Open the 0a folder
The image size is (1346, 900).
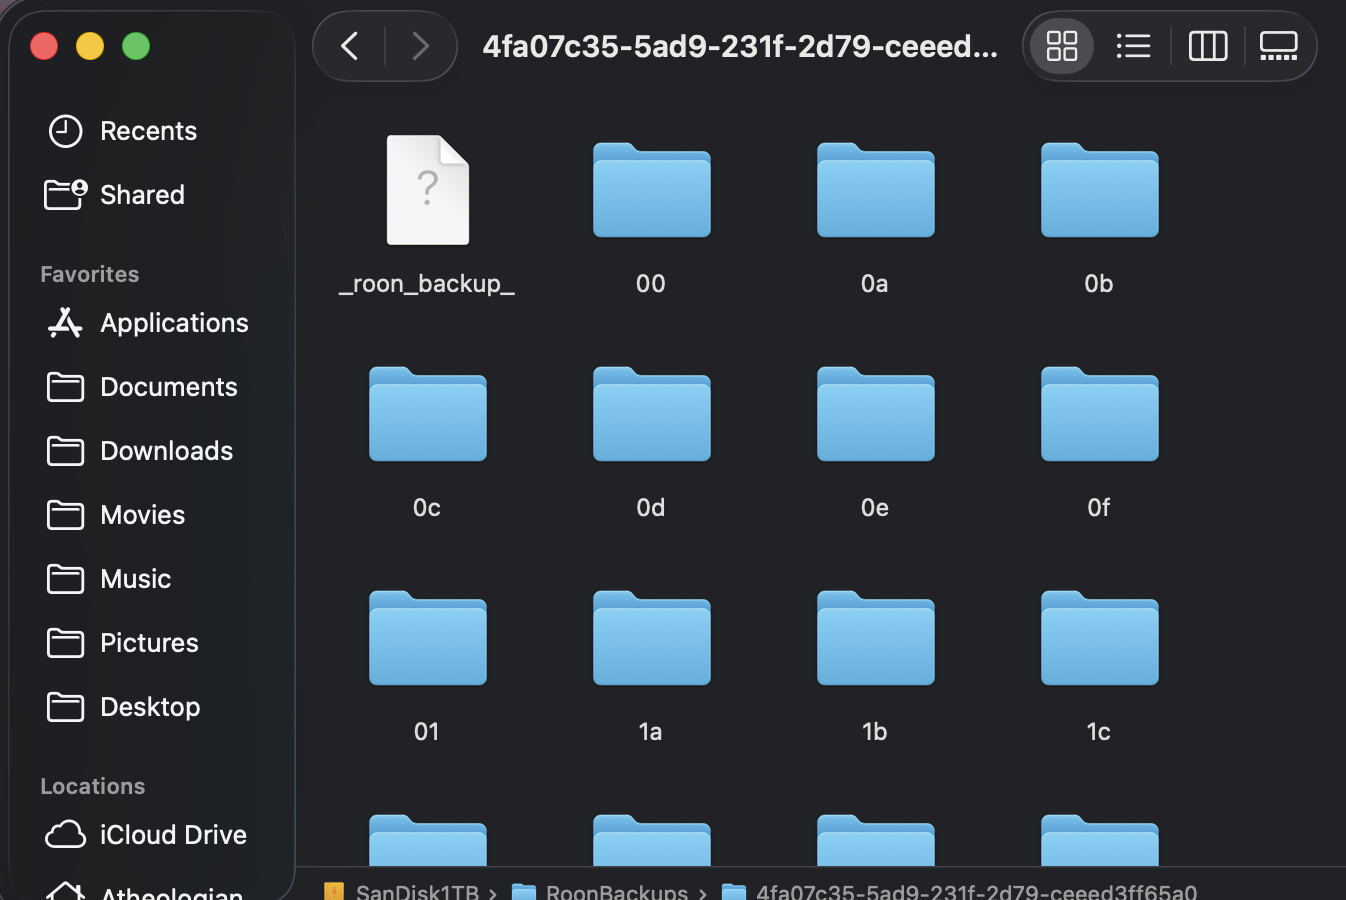pos(875,190)
